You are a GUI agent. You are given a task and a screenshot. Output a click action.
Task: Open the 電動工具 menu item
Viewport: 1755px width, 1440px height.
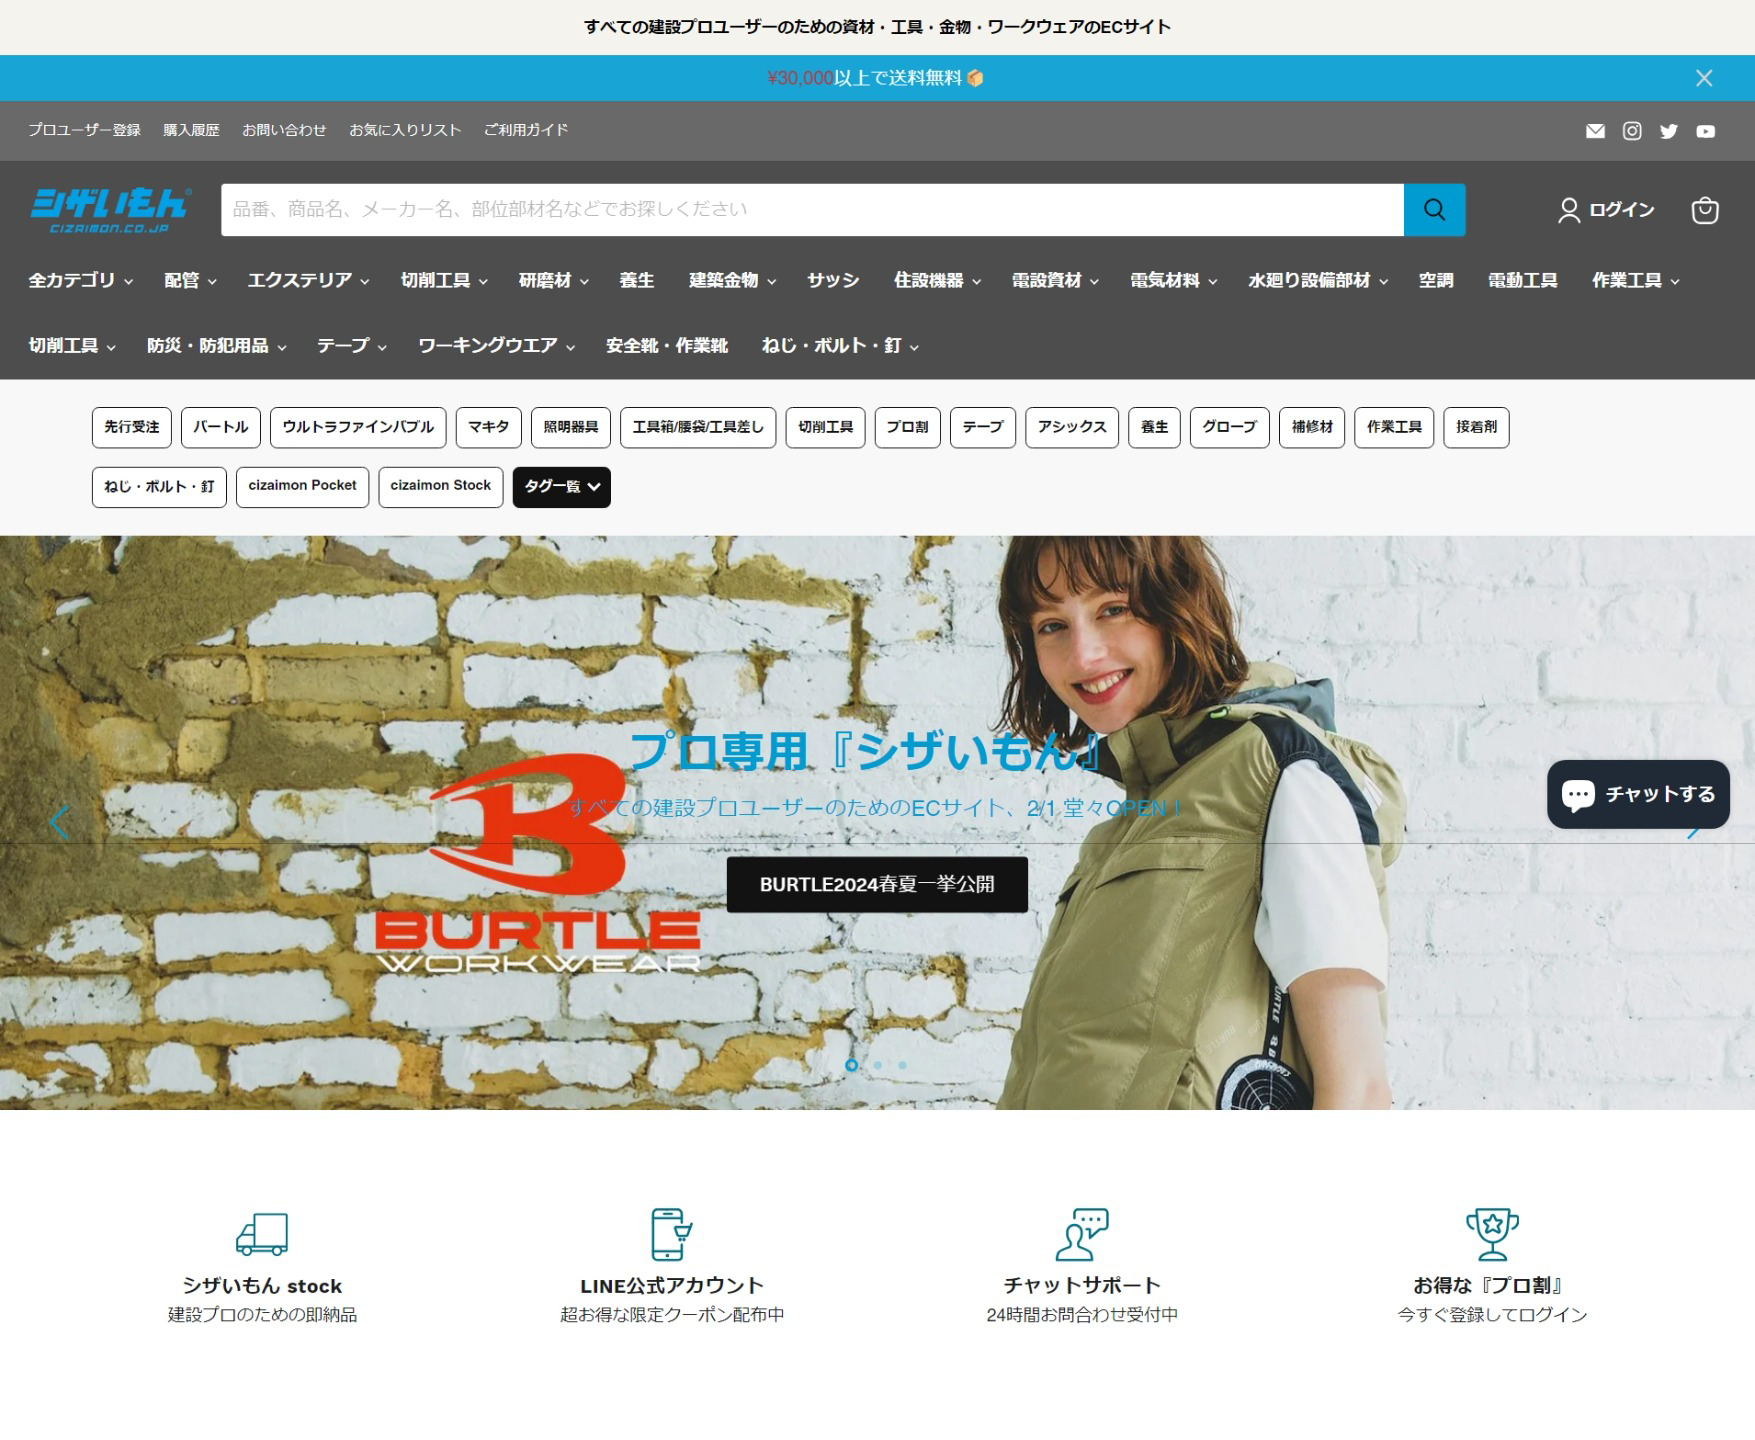coord(1522,281)
